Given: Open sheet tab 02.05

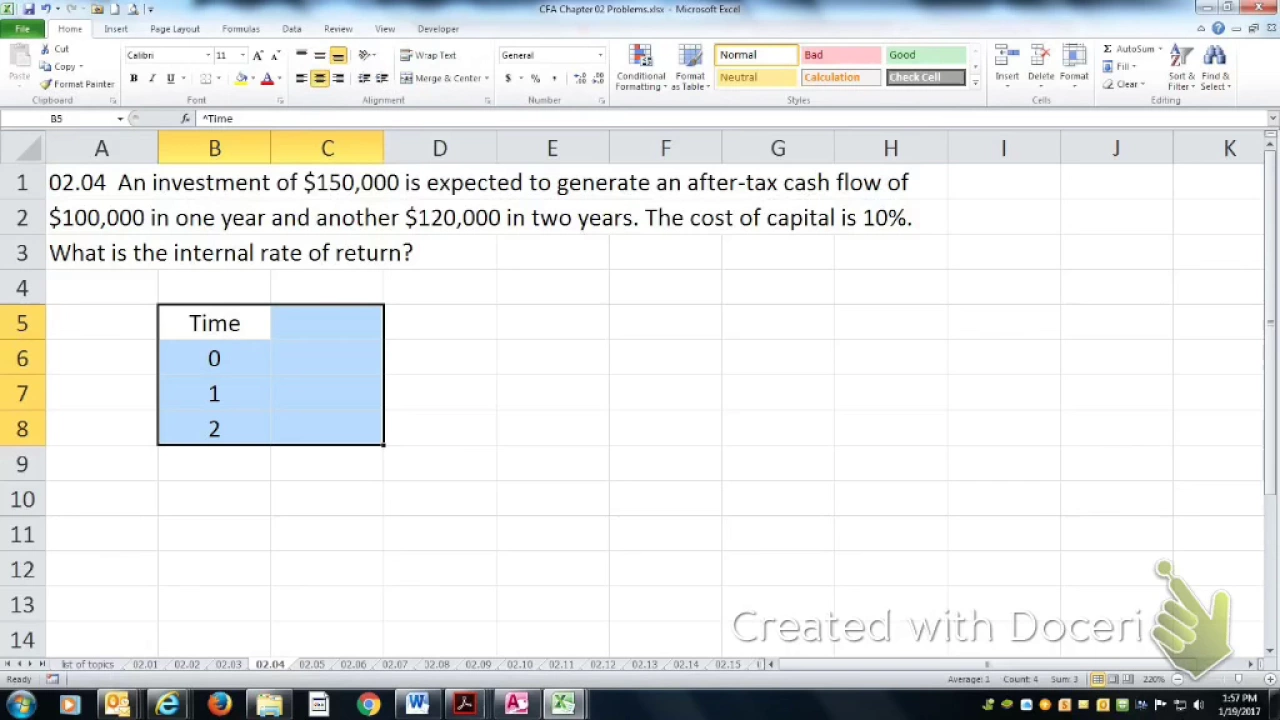Looking at the screenshot, I should click(x=312, y=664).
